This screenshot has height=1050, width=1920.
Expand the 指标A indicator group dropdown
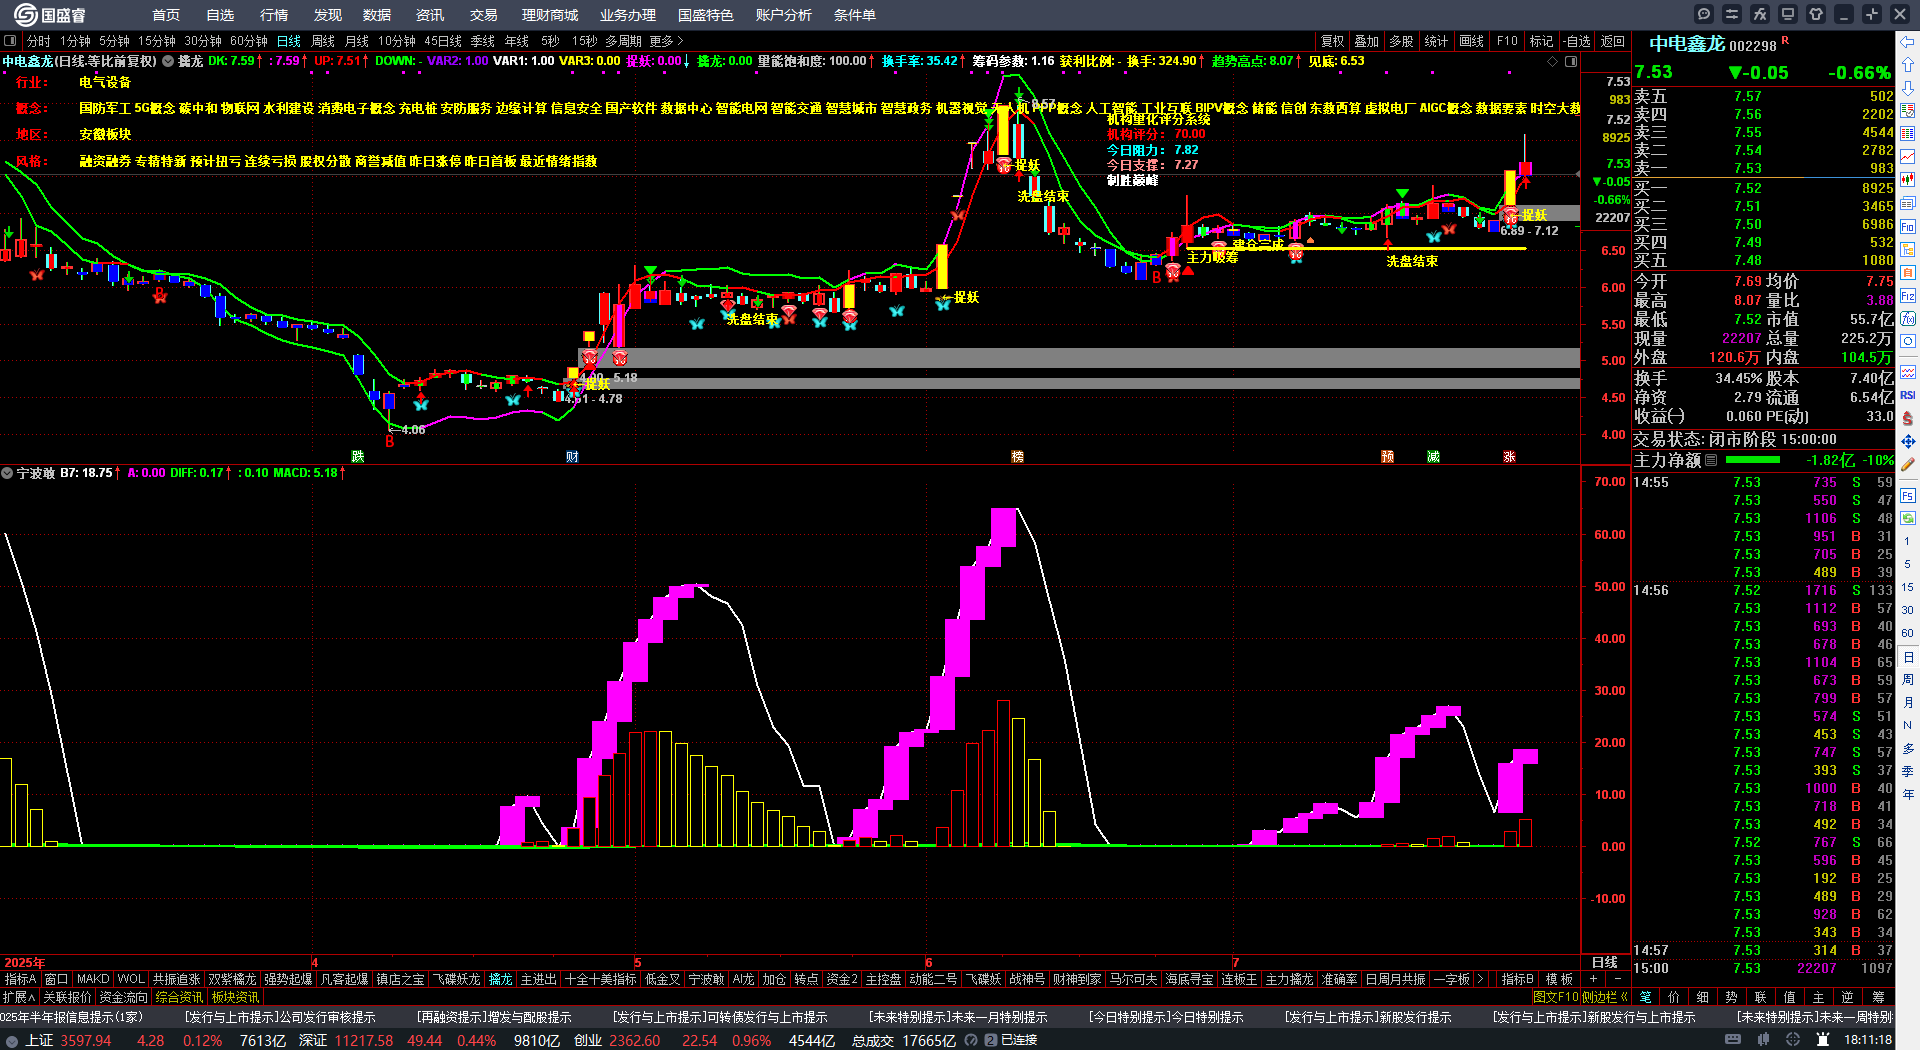coord(21,979)
